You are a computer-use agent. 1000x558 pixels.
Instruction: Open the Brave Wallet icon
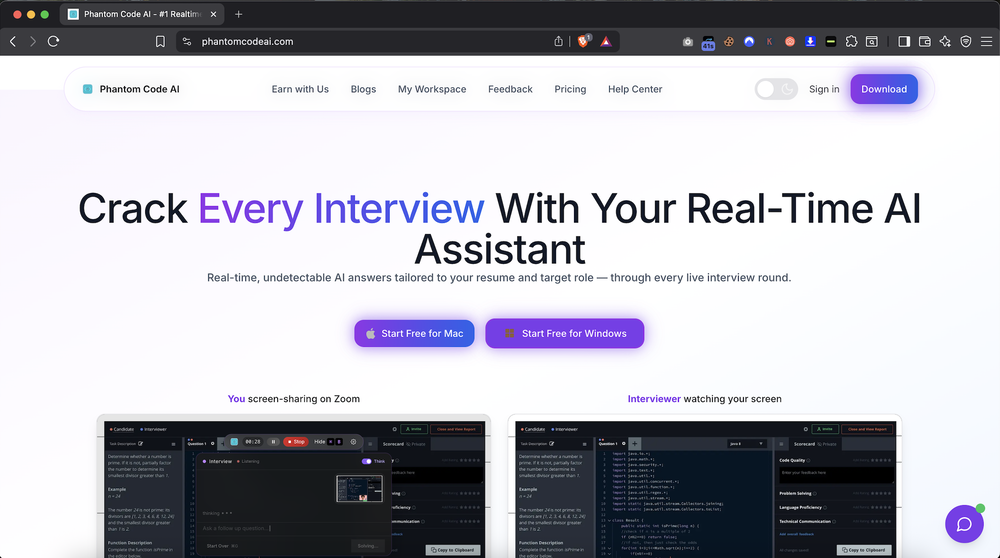(x=925, y=41)
